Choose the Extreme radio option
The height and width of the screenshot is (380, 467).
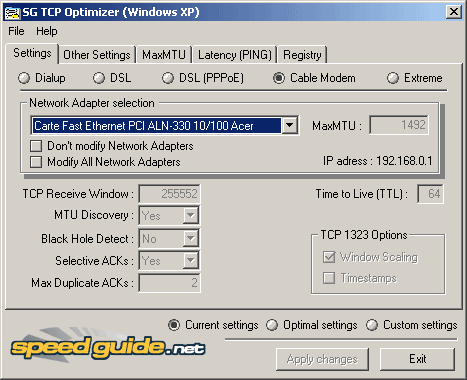point(415,78)
